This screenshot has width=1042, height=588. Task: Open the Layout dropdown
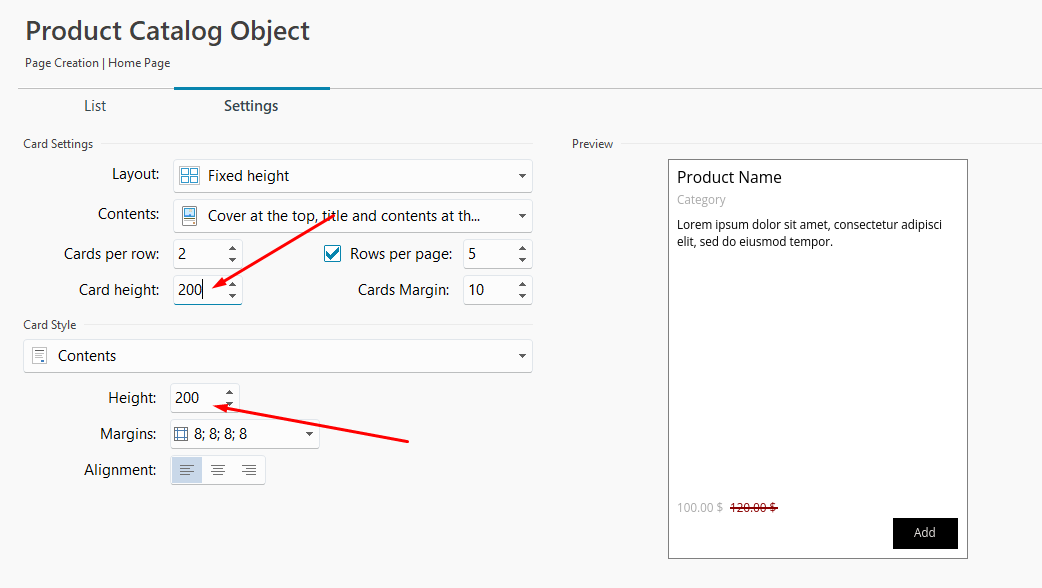(x=353, y=176)
